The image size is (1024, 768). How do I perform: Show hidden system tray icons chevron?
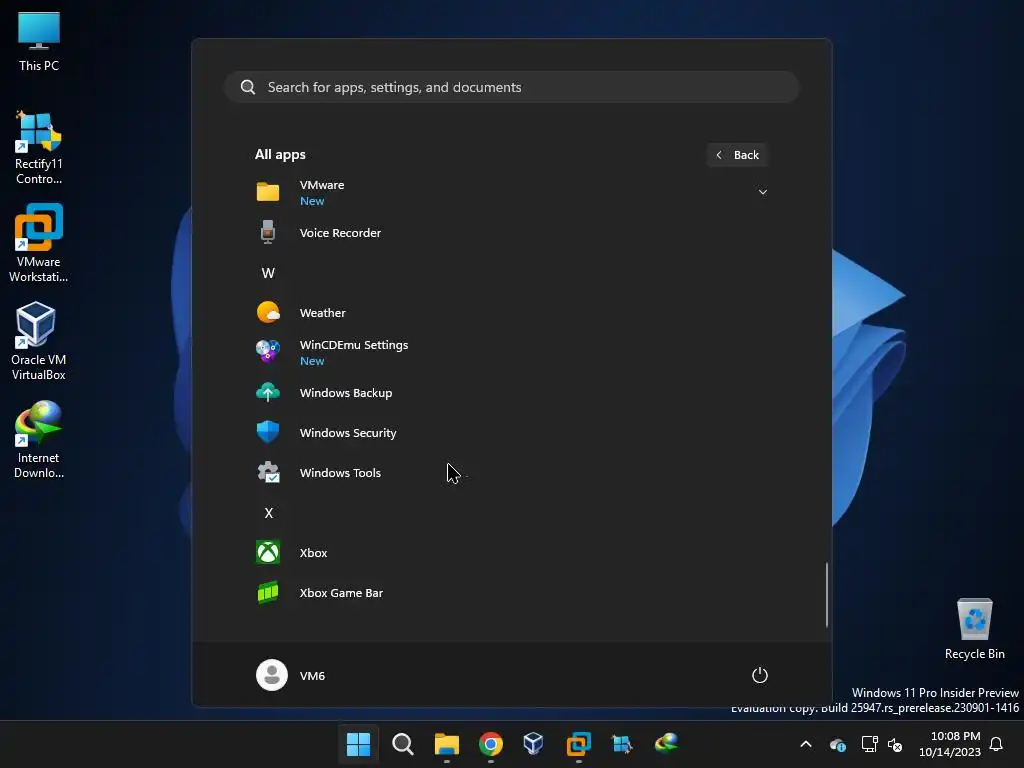coord(806,744)
